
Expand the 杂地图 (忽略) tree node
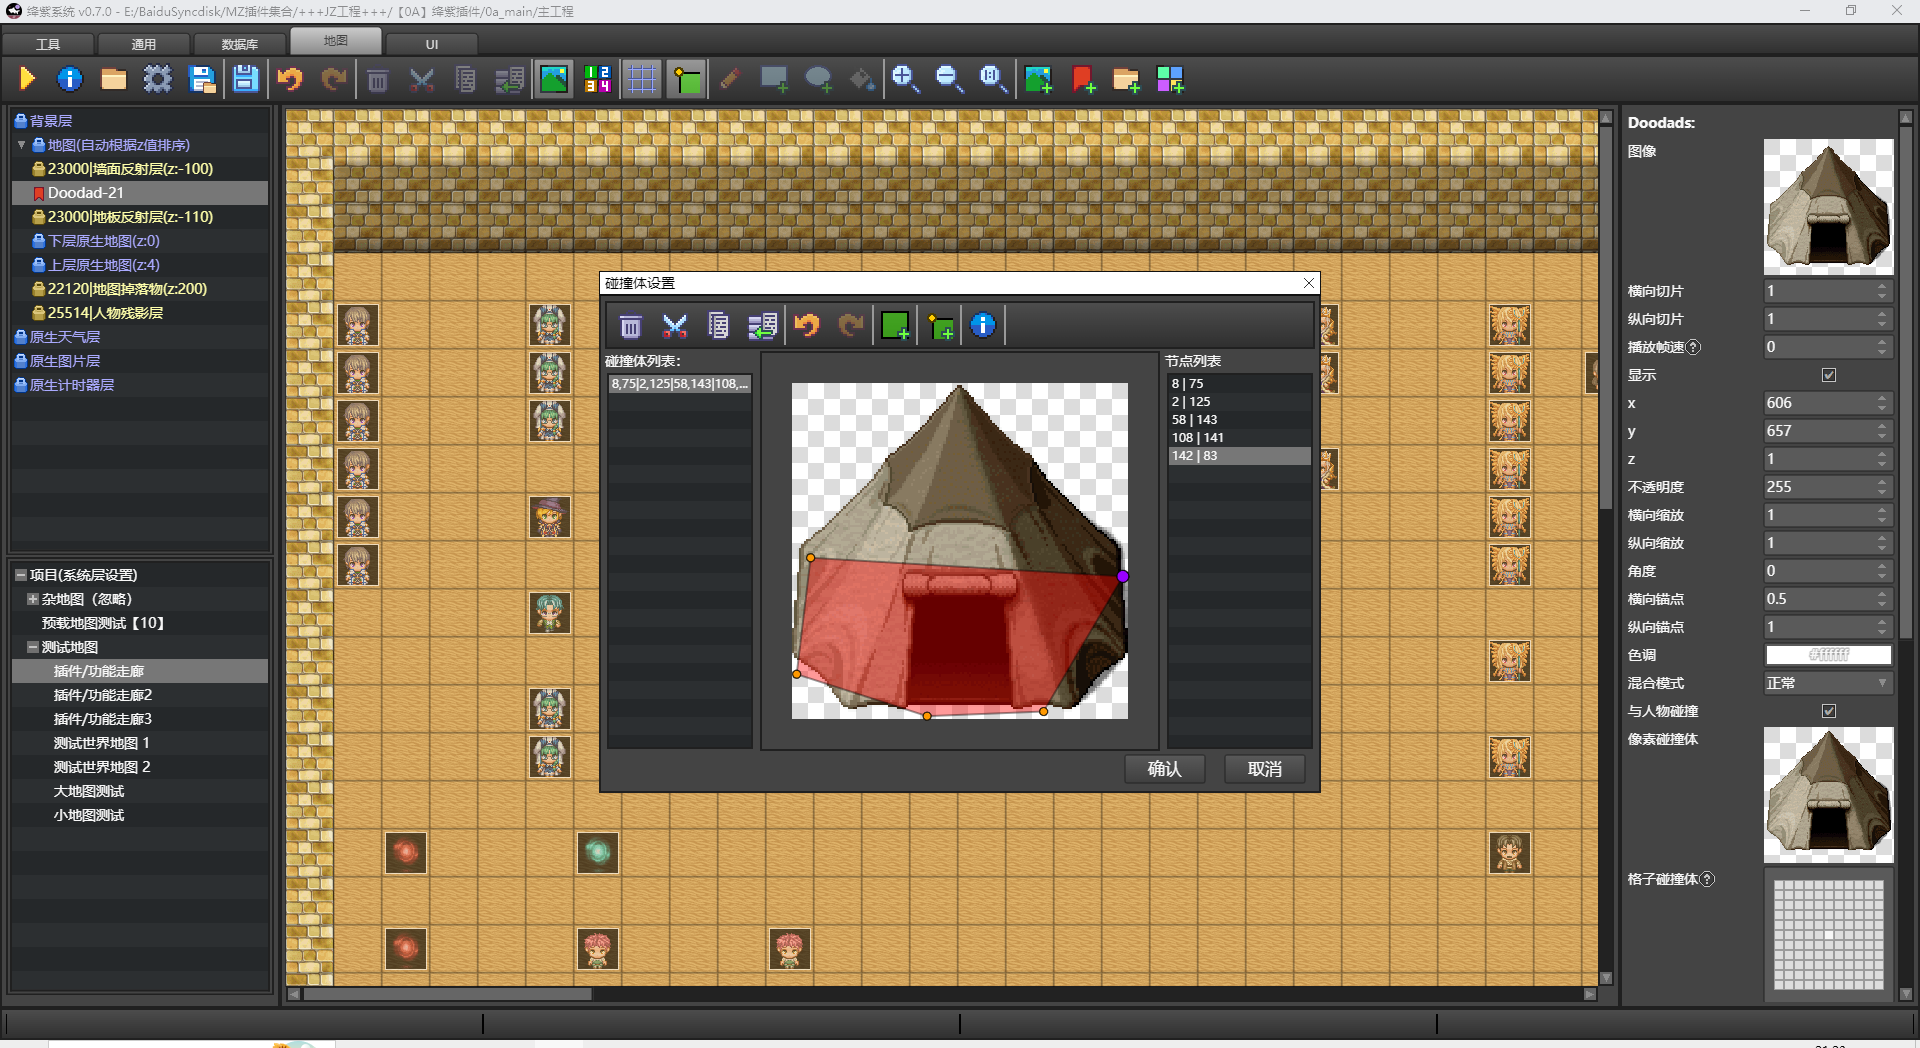coord(32,599)
